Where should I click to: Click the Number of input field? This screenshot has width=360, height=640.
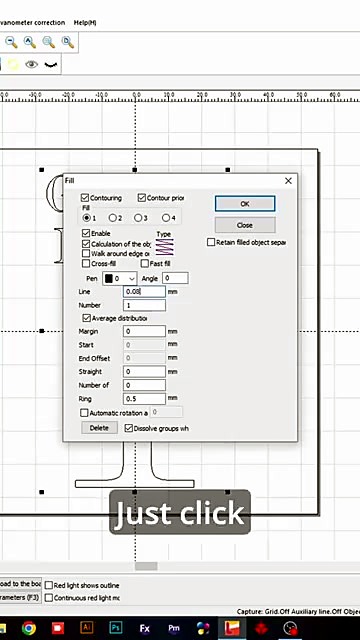[144, 385]
